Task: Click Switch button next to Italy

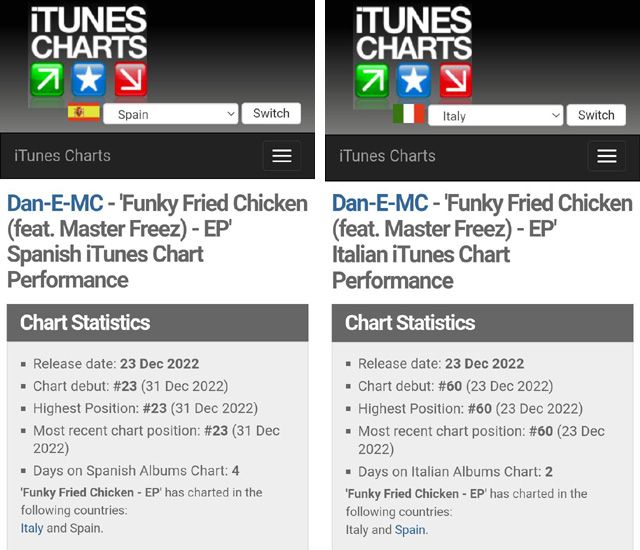Action: point(596,115)
